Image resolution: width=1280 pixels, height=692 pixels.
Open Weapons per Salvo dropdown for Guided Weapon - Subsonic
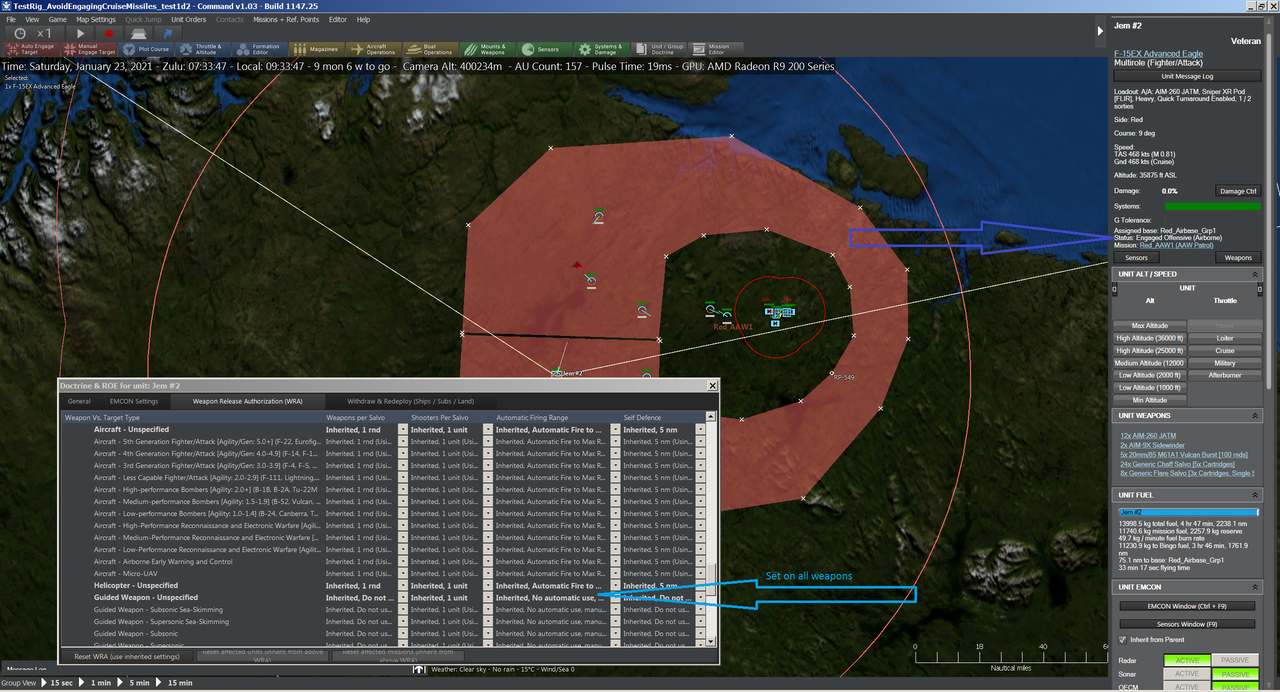pos(403,634)
